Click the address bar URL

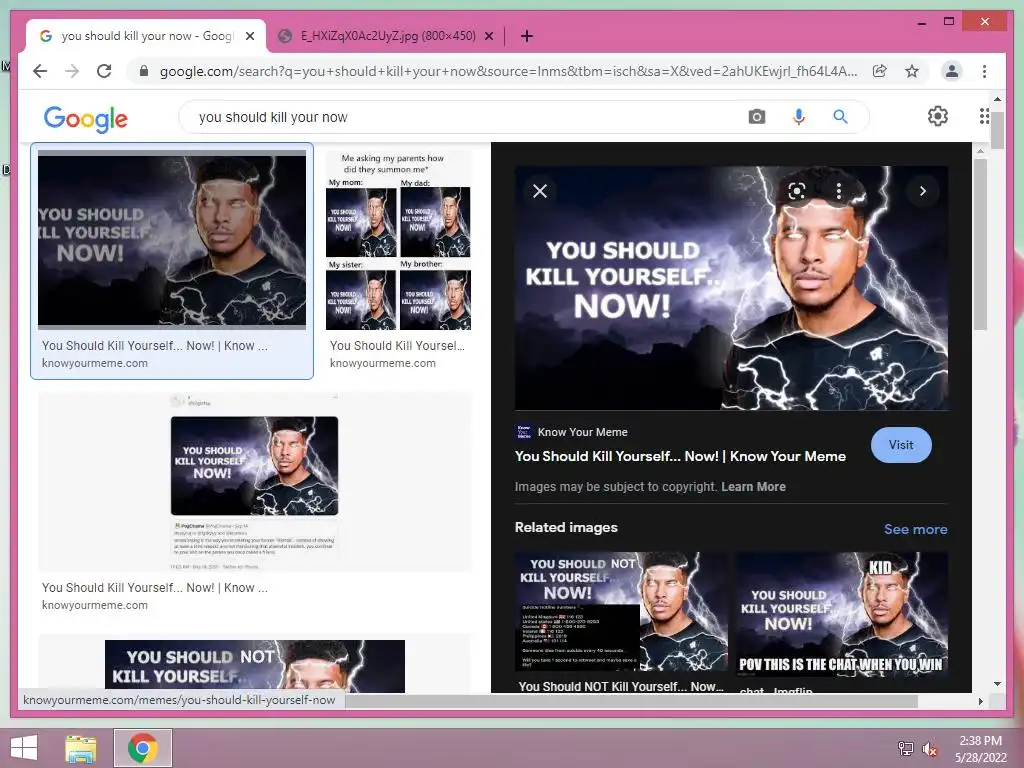[x=508, y=71]
